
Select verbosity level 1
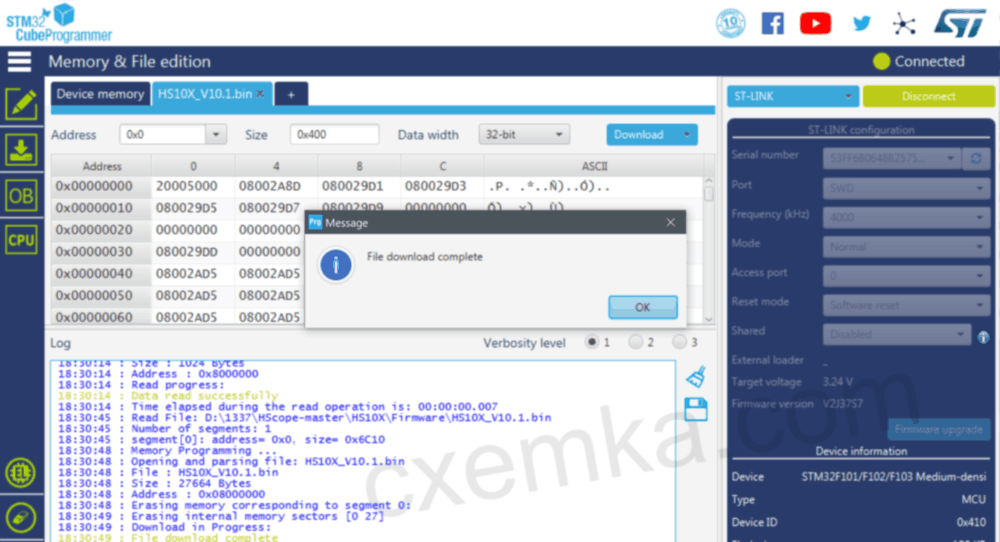click(x=593, y=343)
